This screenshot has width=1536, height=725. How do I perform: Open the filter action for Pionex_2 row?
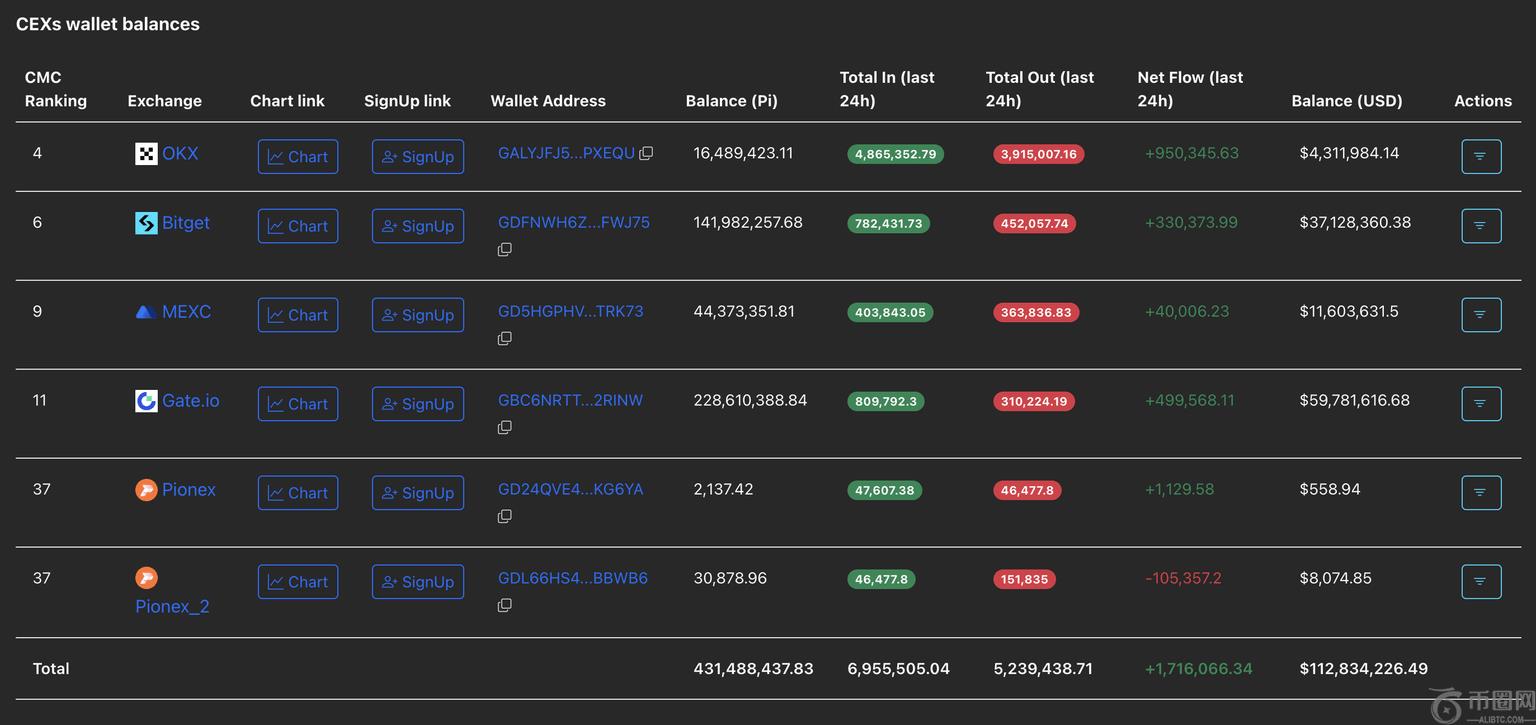click(x=1481, y=582)
